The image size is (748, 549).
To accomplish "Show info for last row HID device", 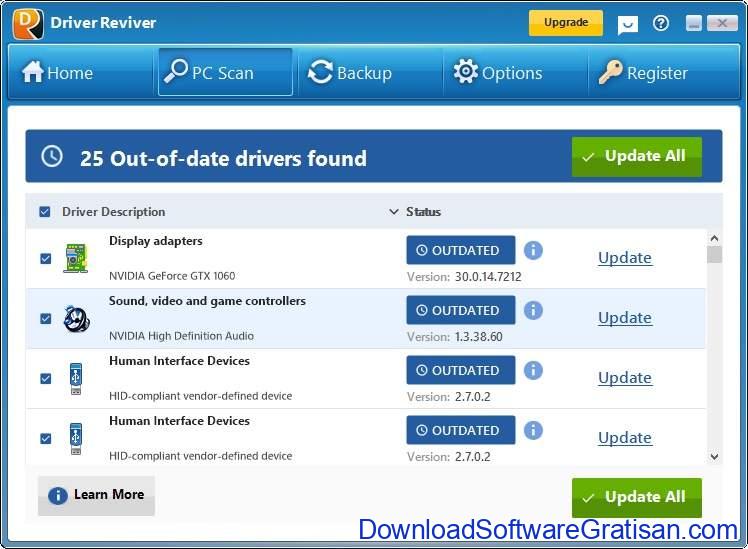I will [x=533, y=430].
